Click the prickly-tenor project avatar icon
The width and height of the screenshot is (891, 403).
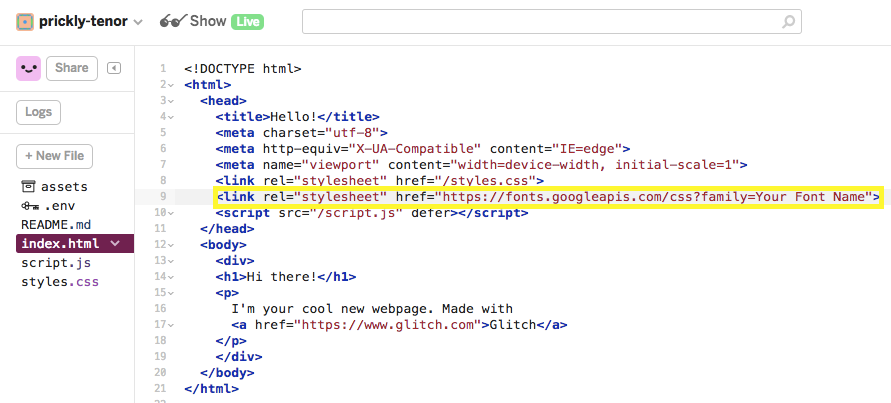[x=24, y=22]
